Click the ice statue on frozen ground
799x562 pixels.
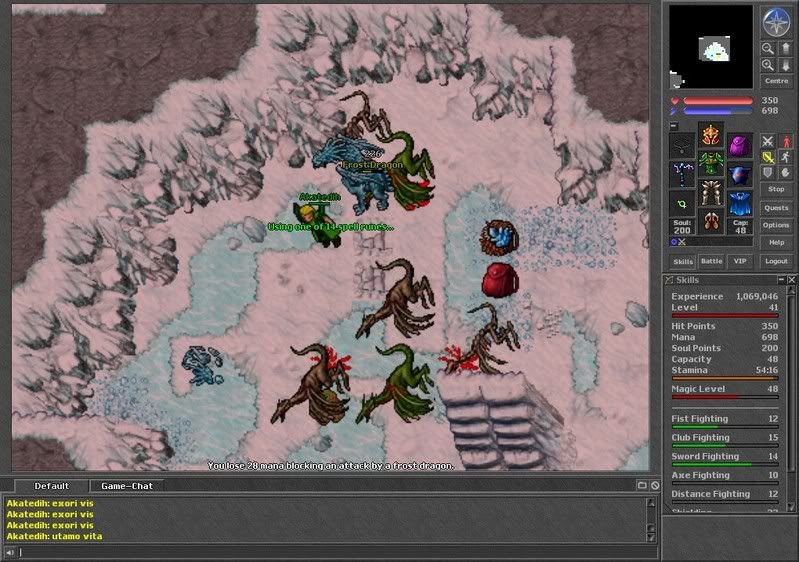(202, 364)
